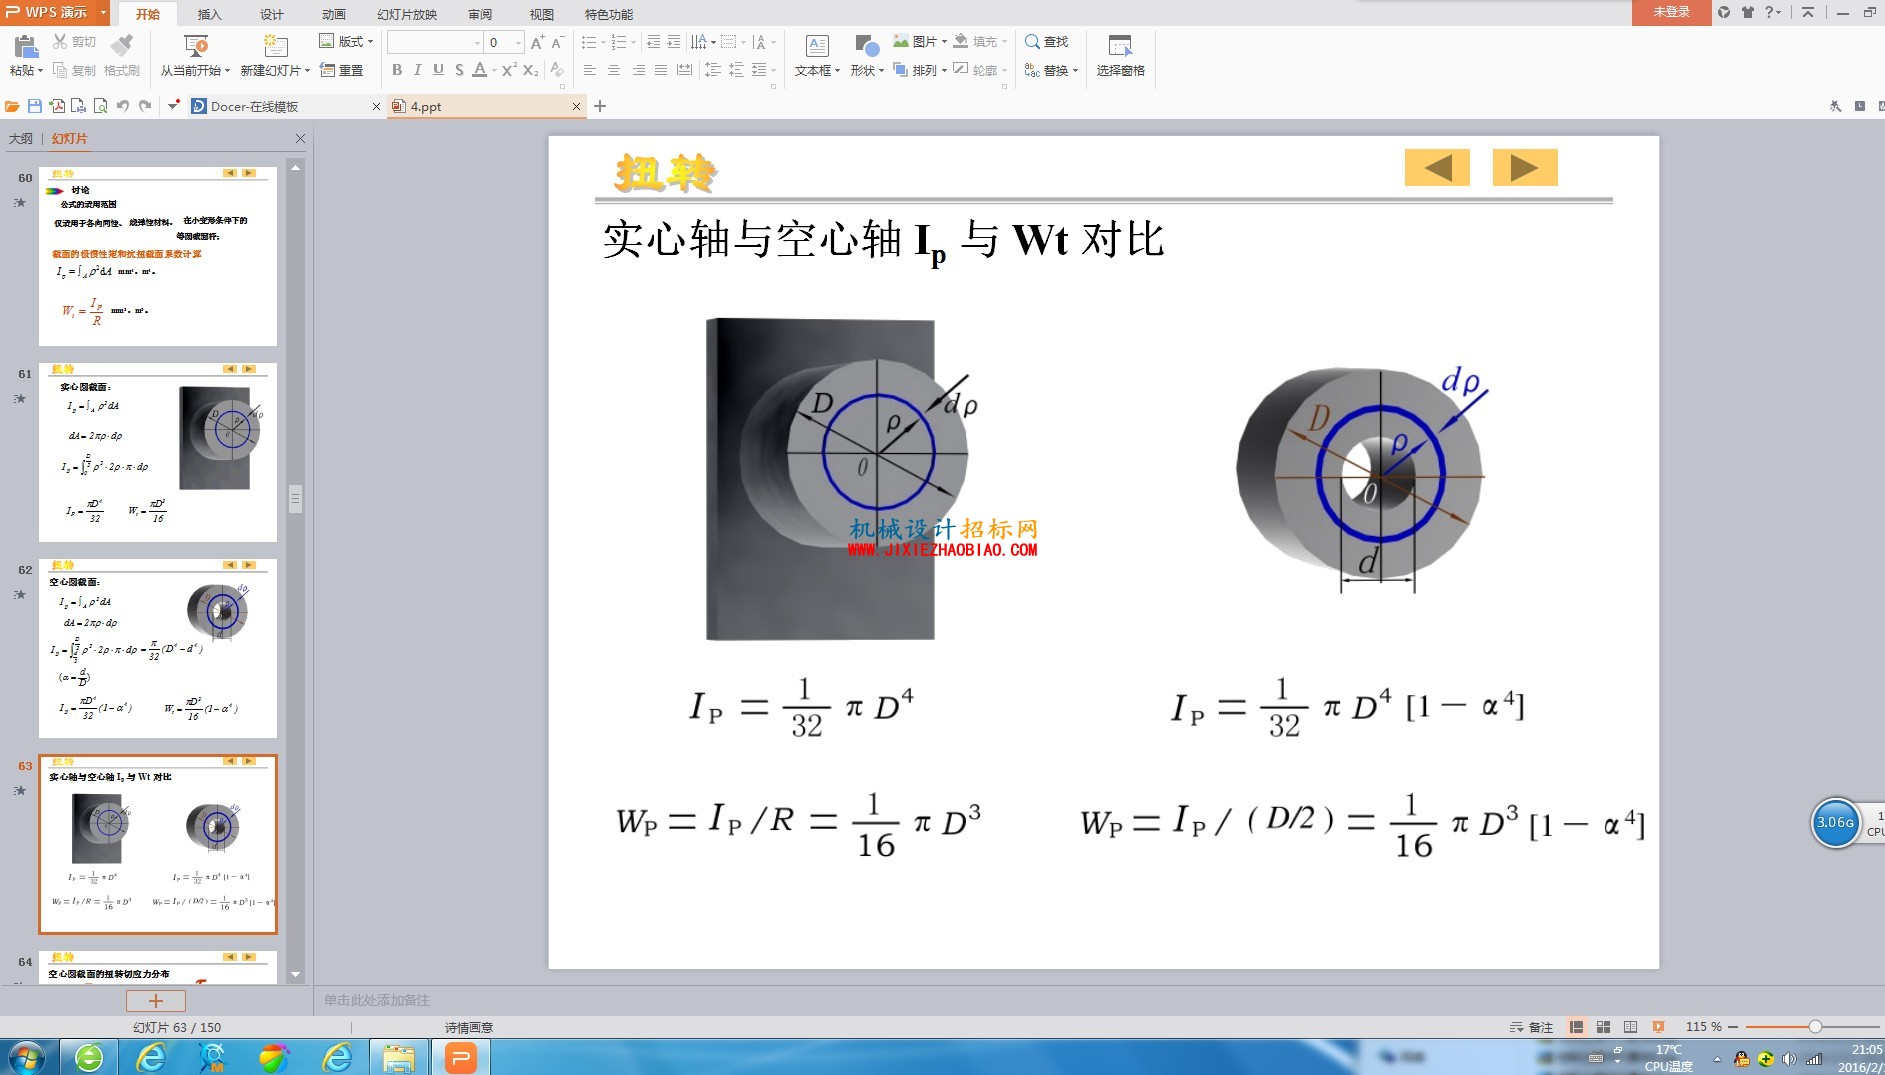
Task: Open the Shapes (形状) dropdown
Action: pos(867,70)
